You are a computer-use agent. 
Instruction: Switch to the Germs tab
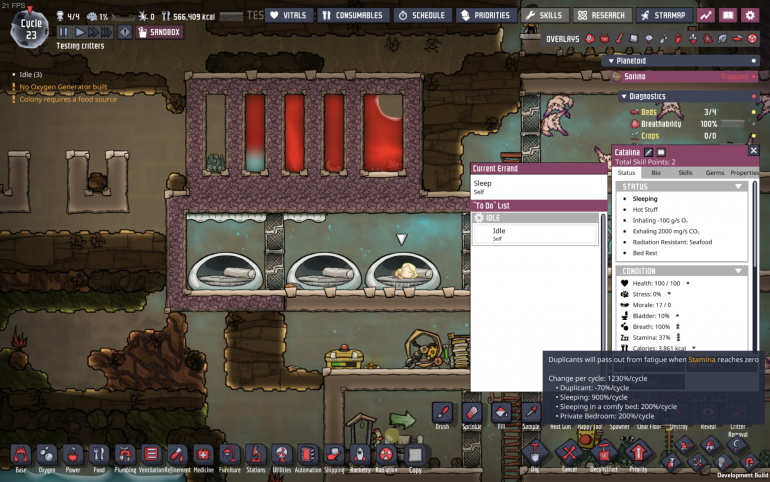715,173
